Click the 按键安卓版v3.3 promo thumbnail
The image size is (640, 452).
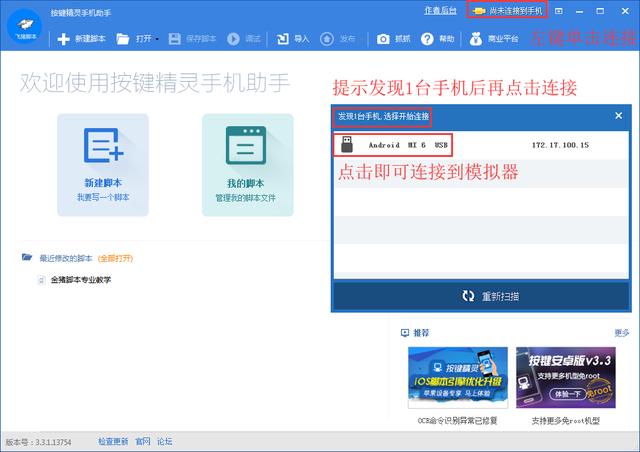[566, 377]
